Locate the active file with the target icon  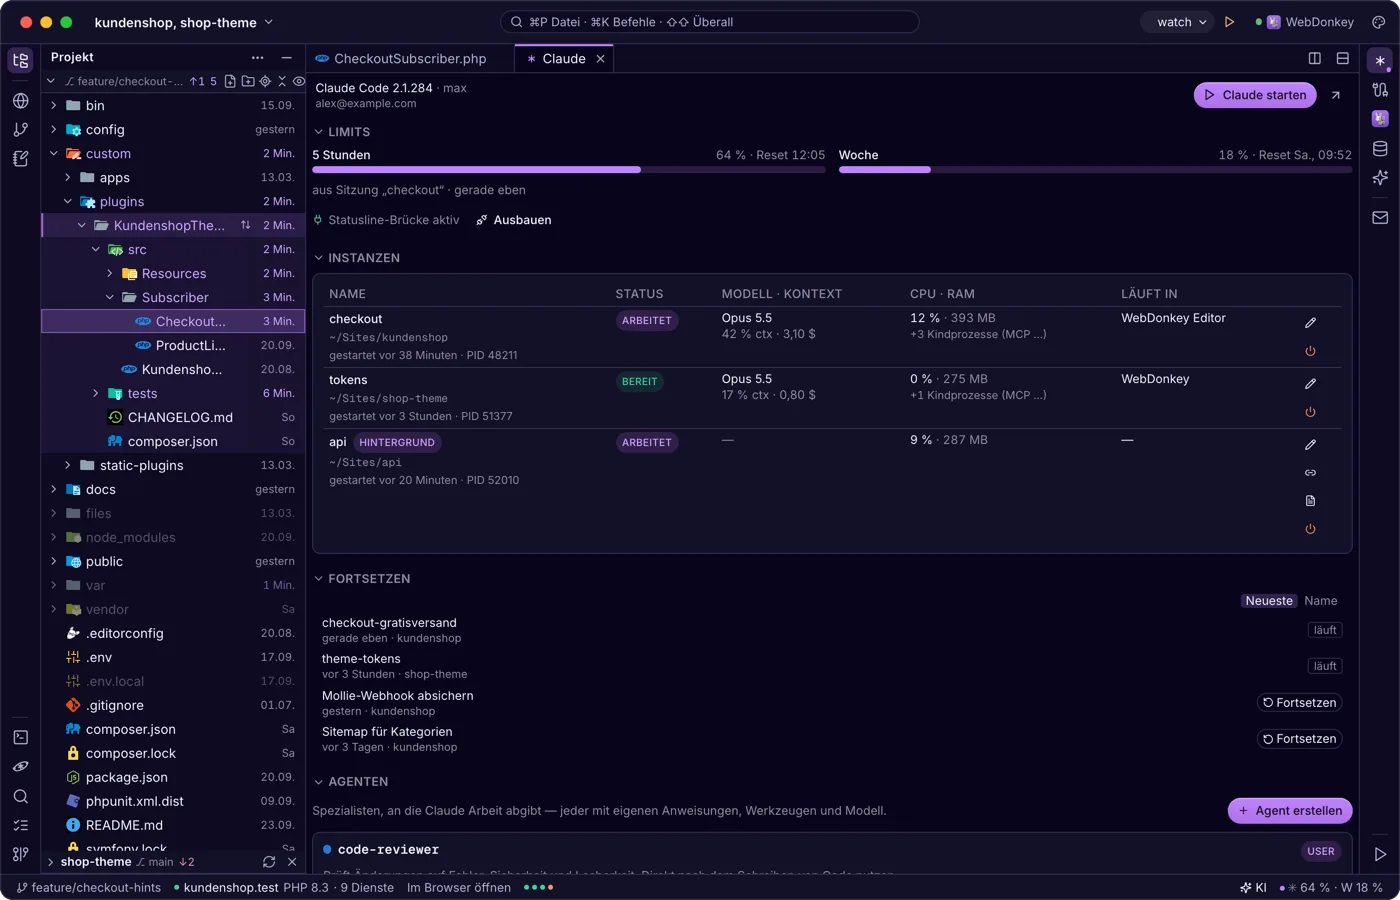[x=265, y=81]
